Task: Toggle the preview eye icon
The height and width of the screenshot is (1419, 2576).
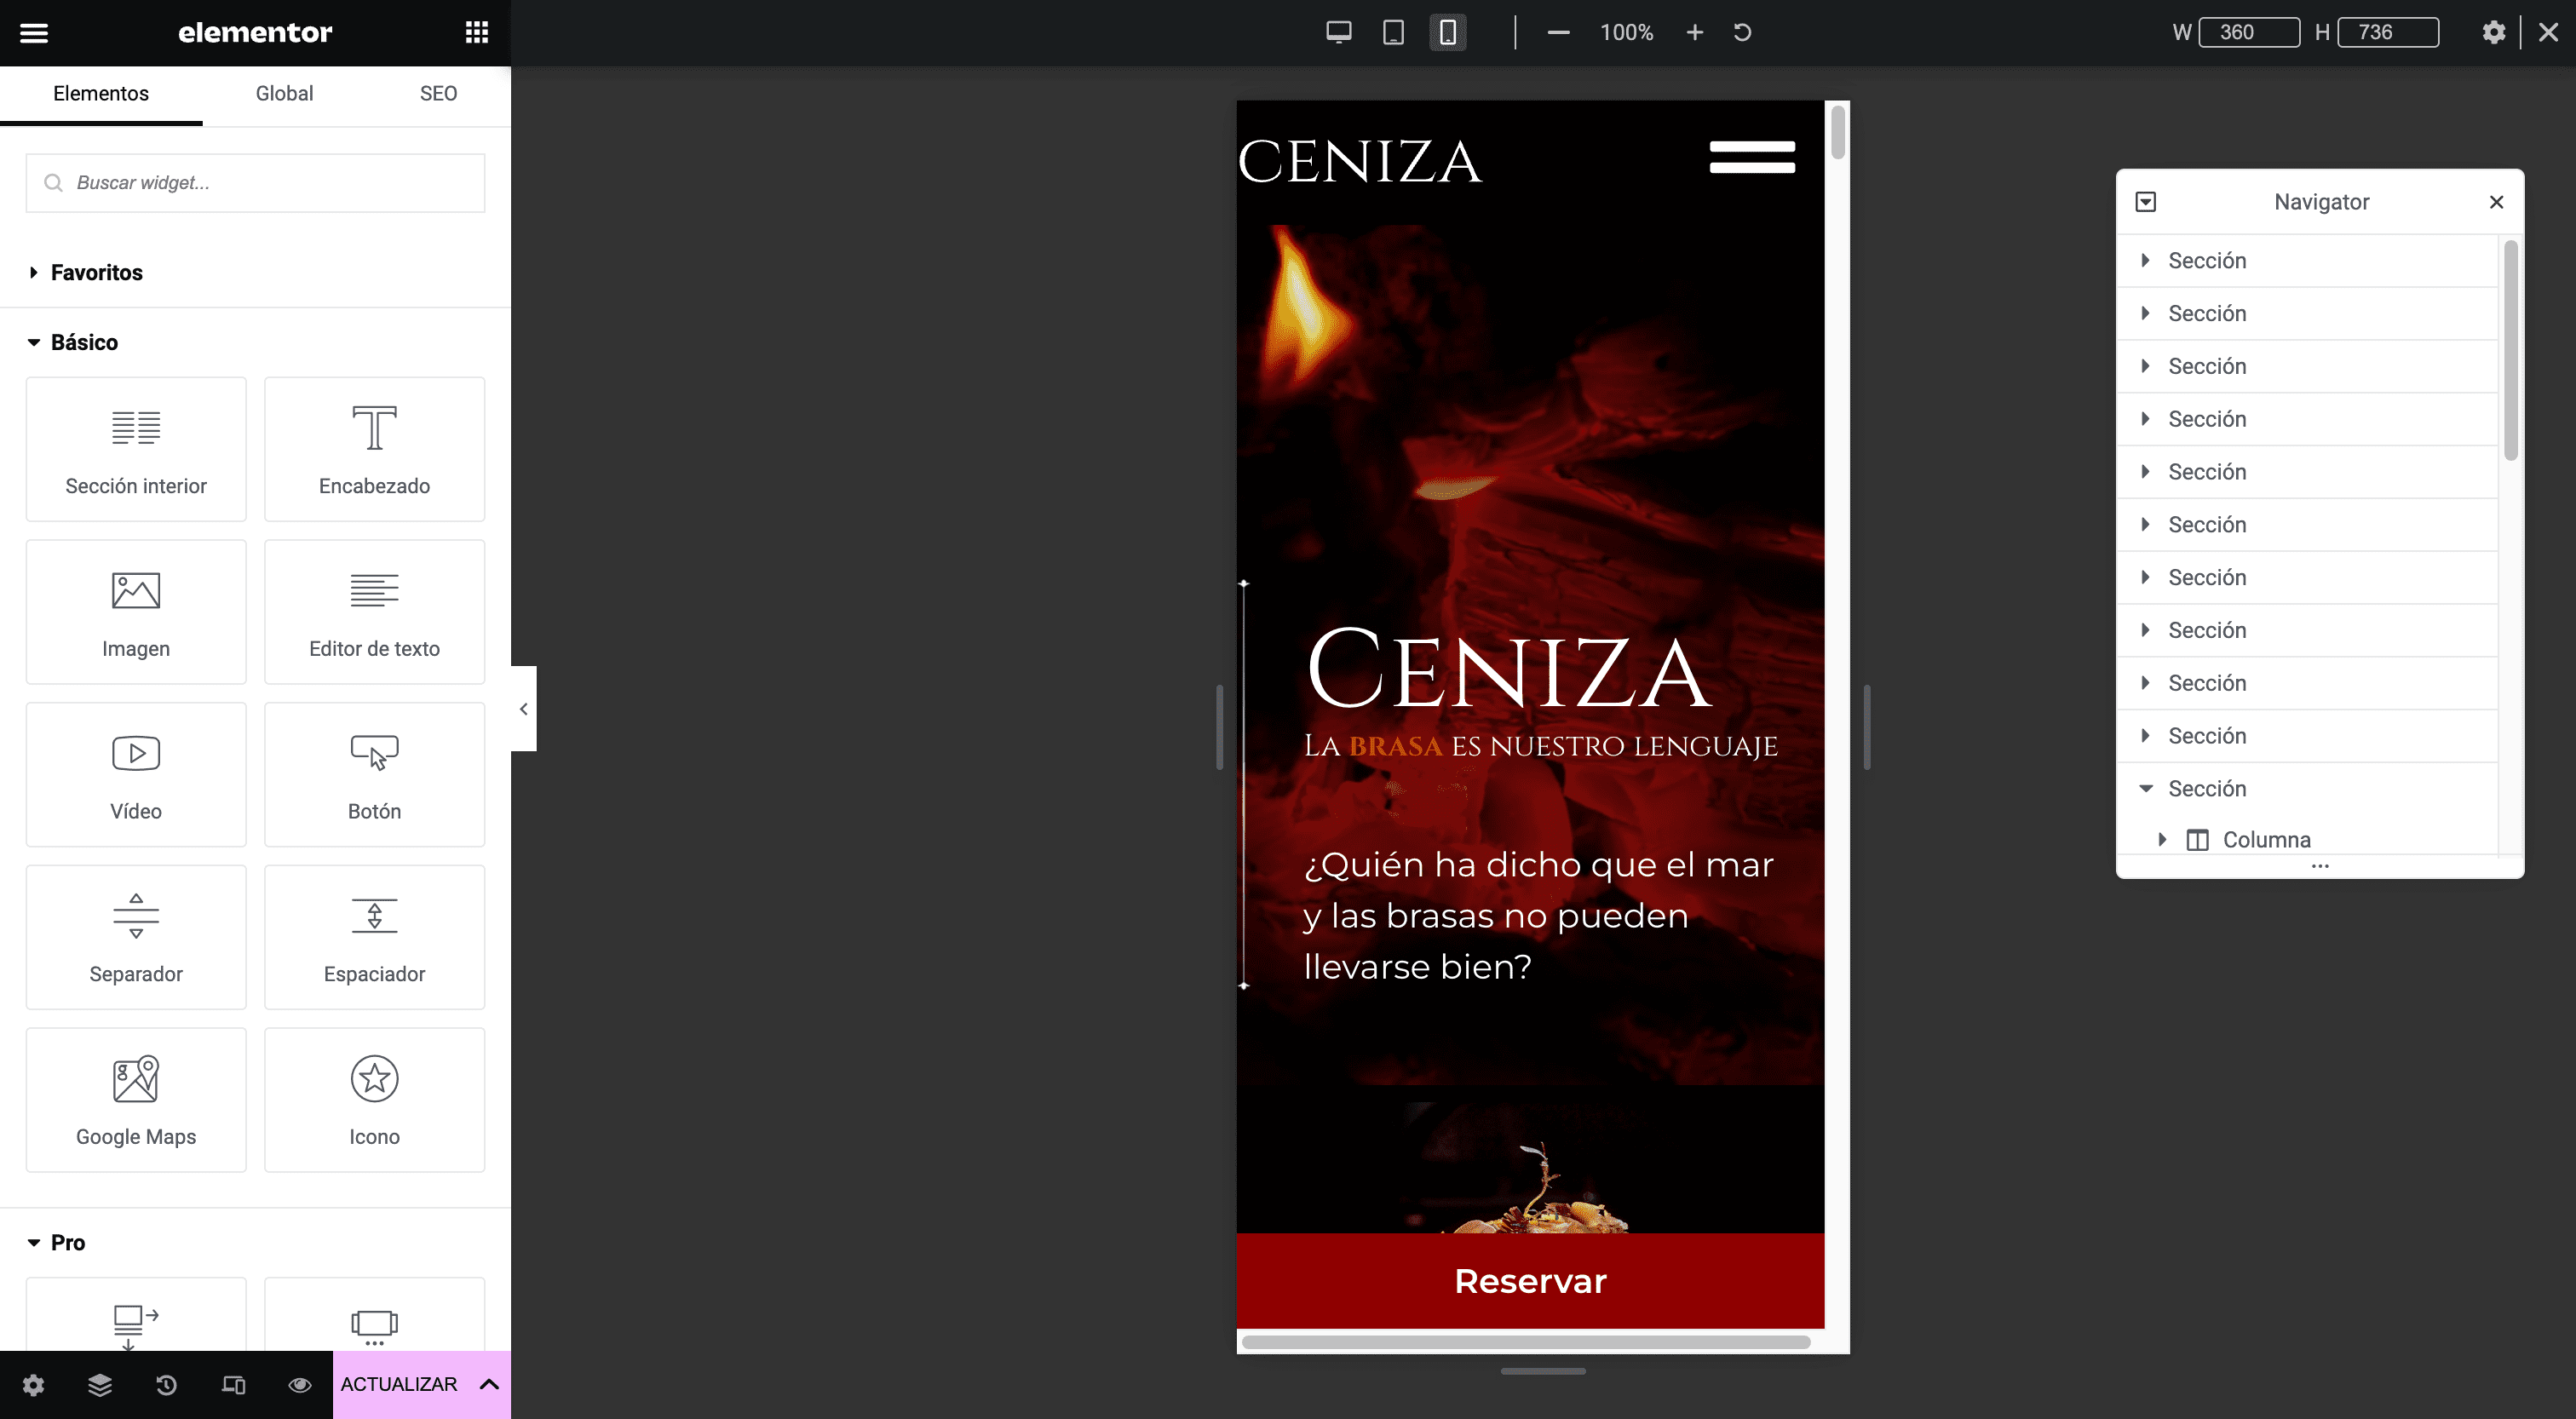Action: [300, 1385]
